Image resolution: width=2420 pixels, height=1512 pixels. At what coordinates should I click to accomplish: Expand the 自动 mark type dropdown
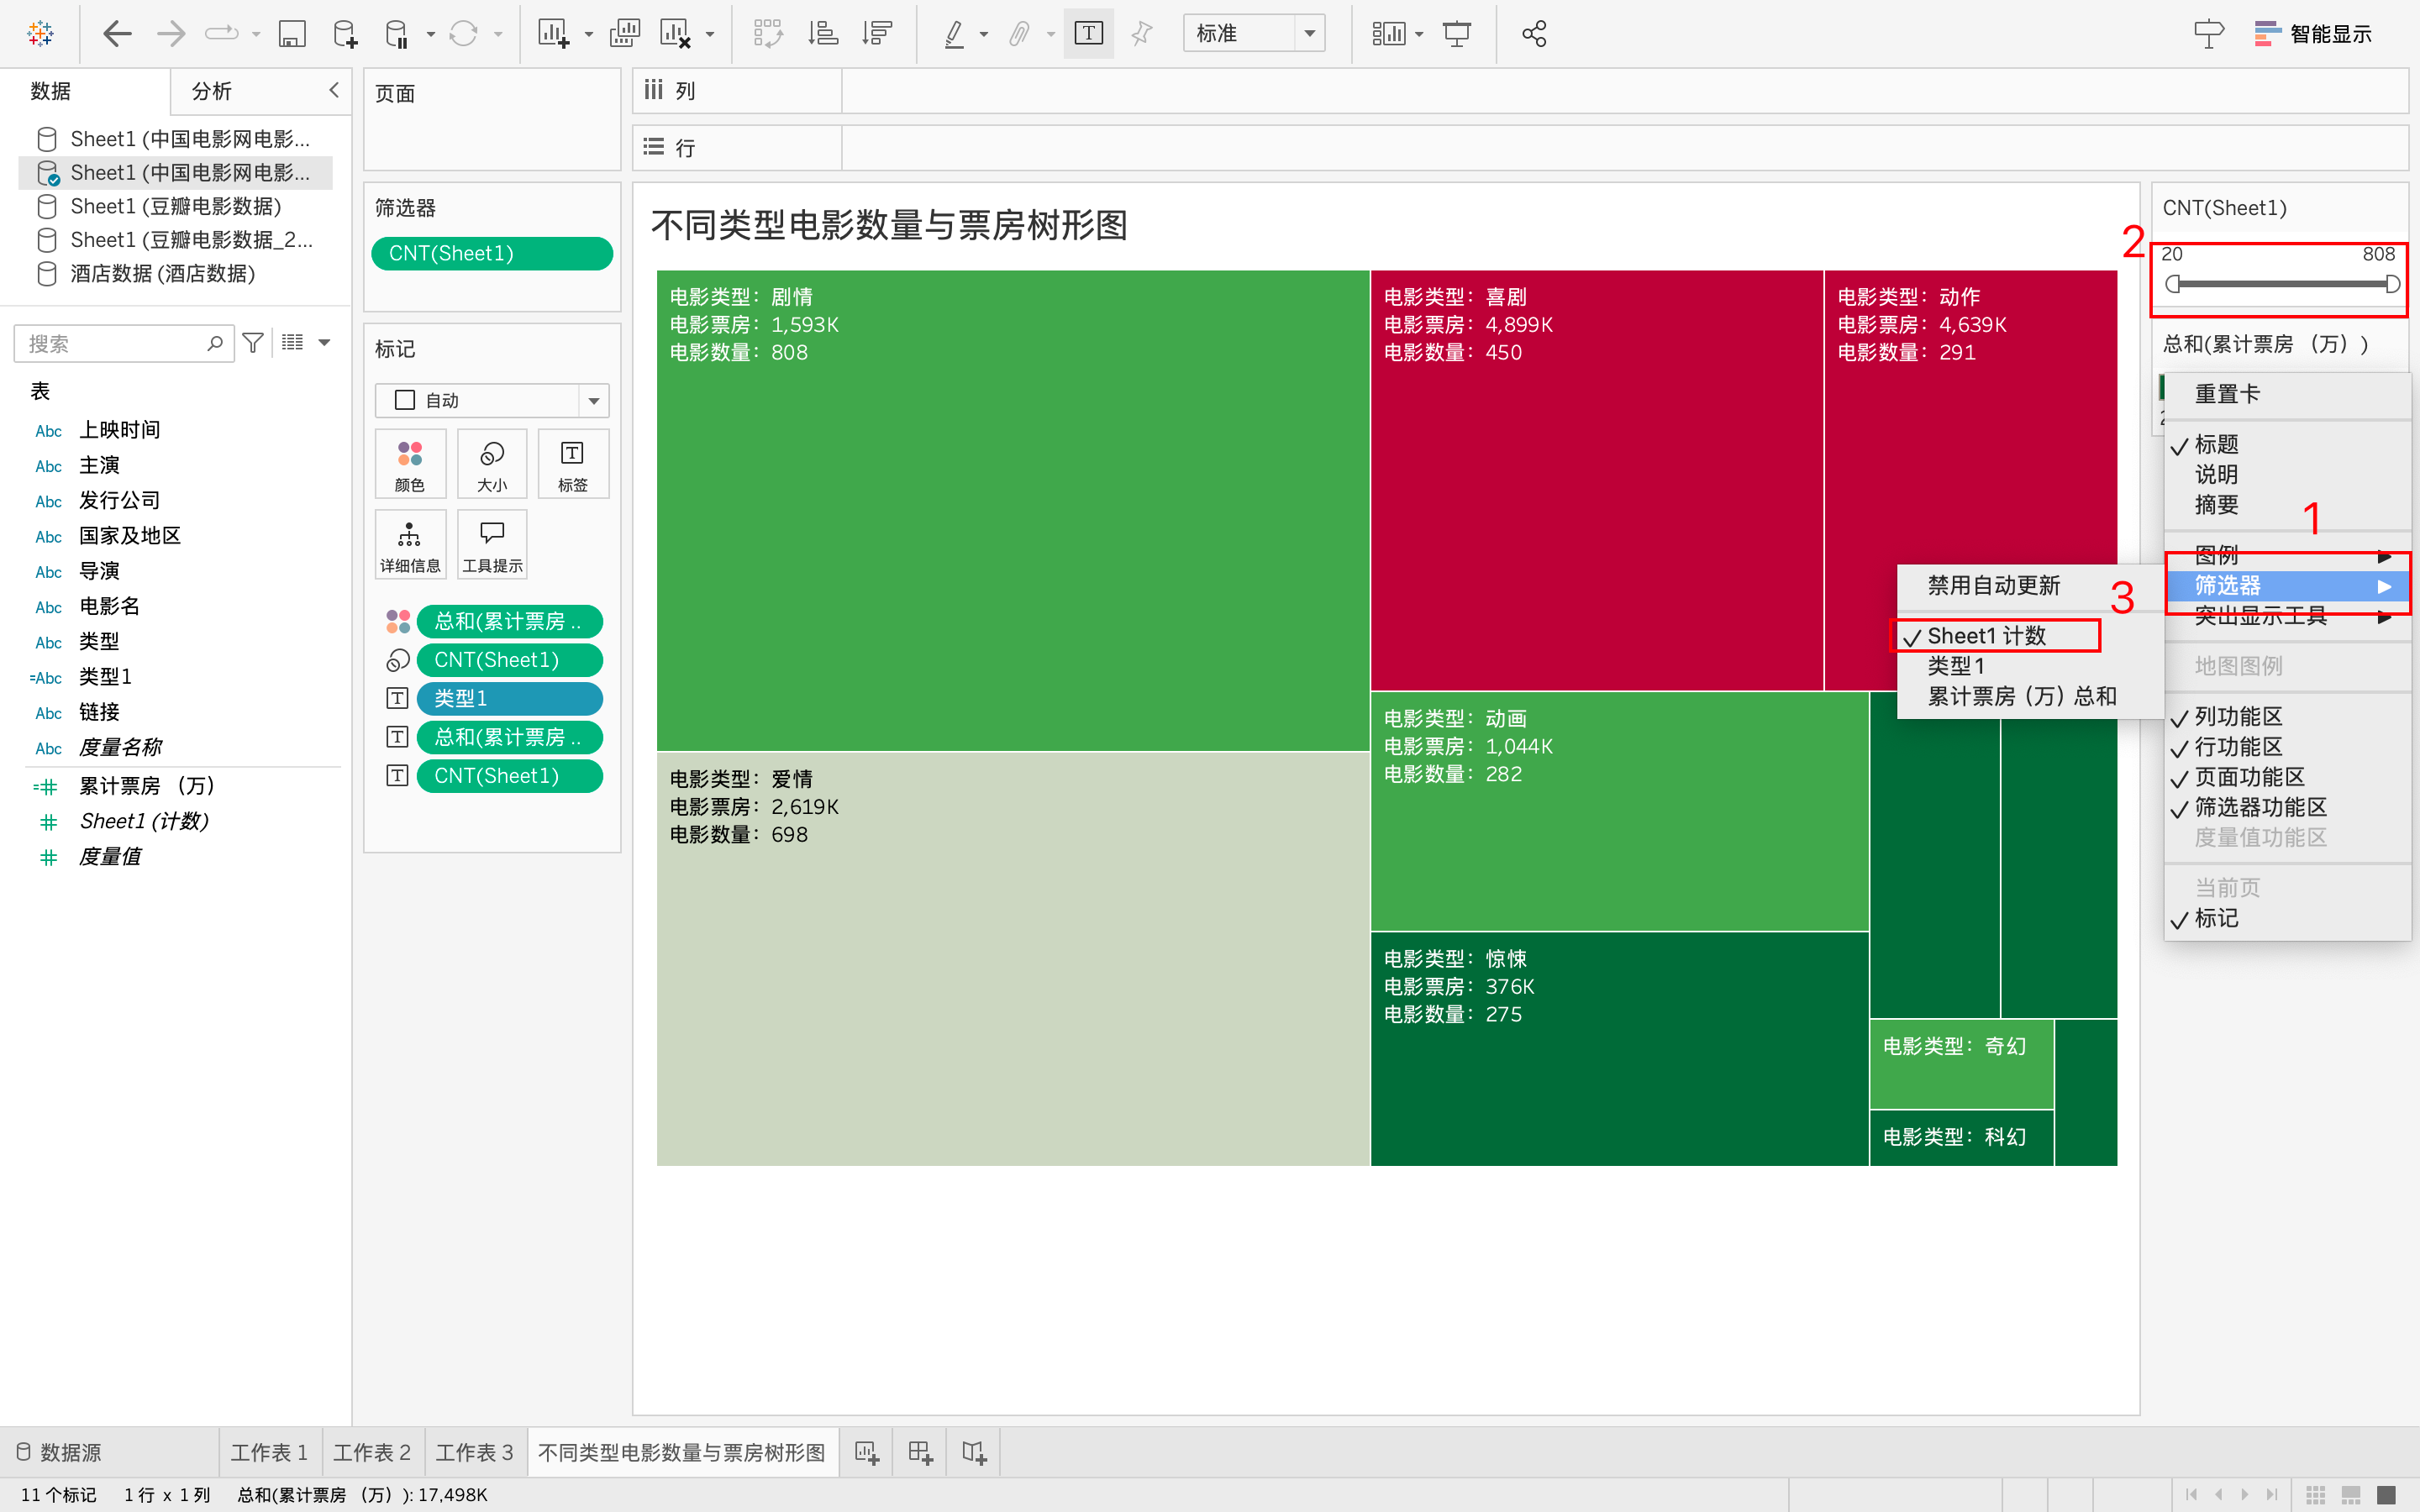[x=593, y=401]
